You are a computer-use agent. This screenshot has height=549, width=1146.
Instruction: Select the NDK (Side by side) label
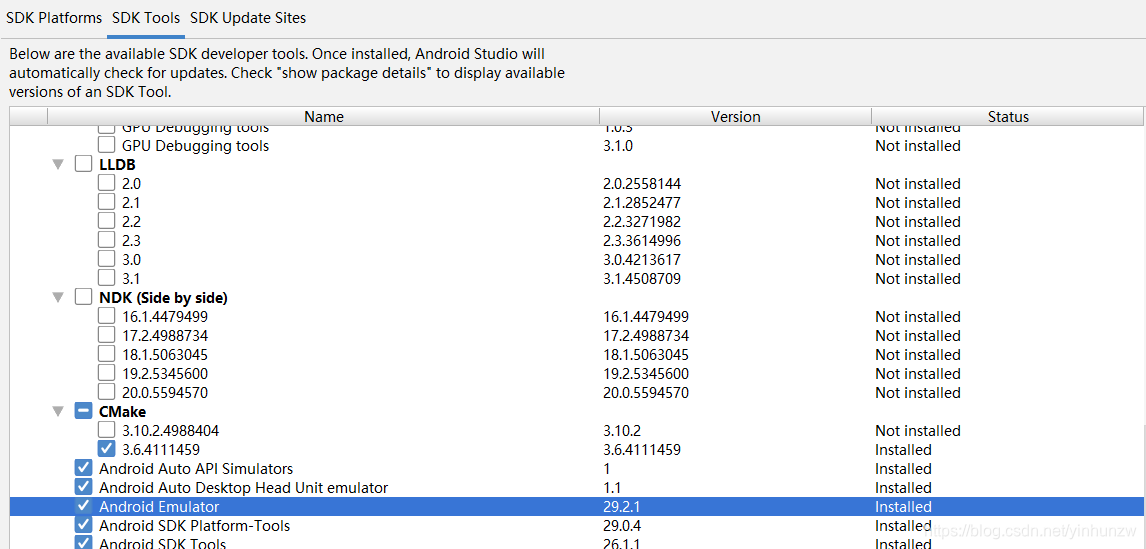(163, 298)
